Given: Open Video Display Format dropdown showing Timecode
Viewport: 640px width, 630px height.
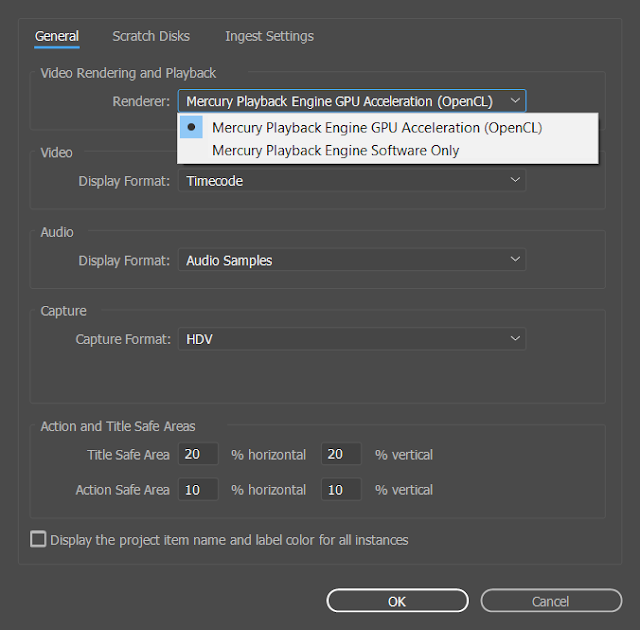Looking at the screenshot, I should pos(352,180).
